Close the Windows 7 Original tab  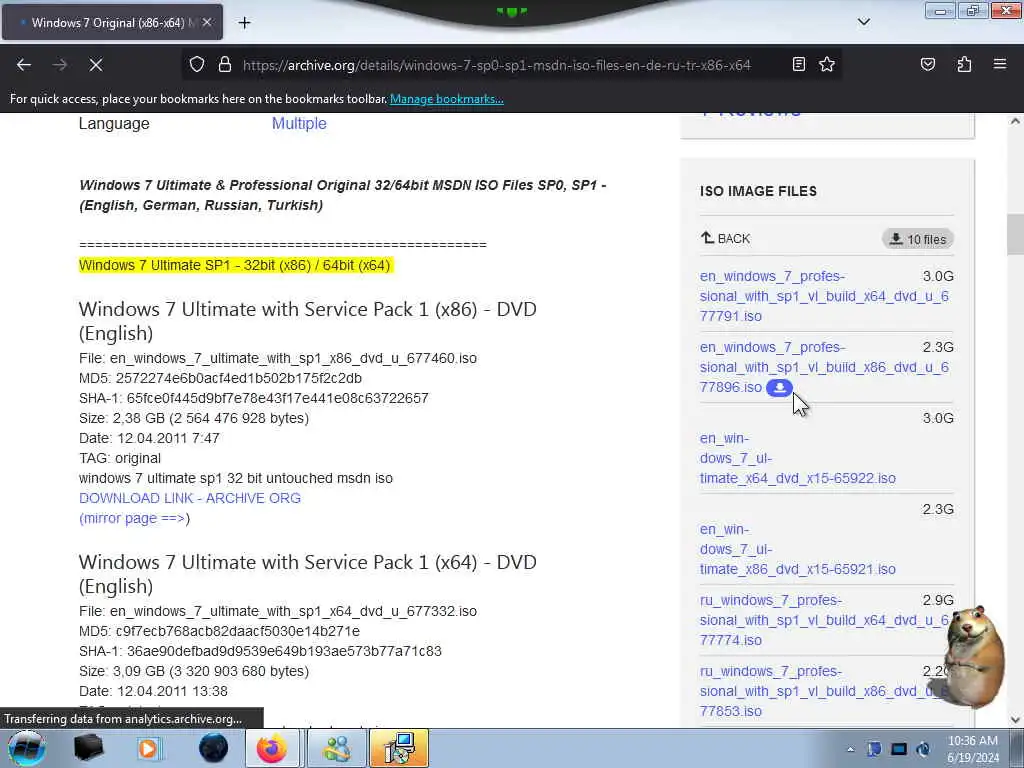coord(207,22)
